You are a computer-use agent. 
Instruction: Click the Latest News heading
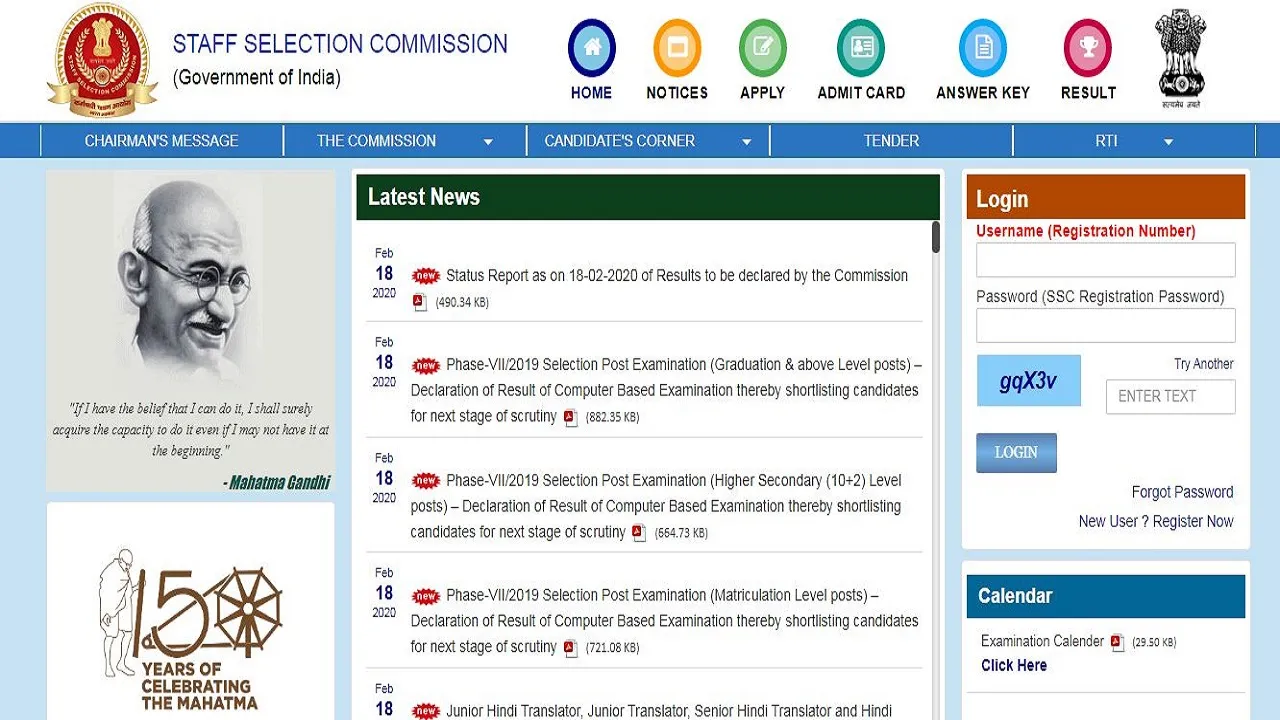(424, 197)
